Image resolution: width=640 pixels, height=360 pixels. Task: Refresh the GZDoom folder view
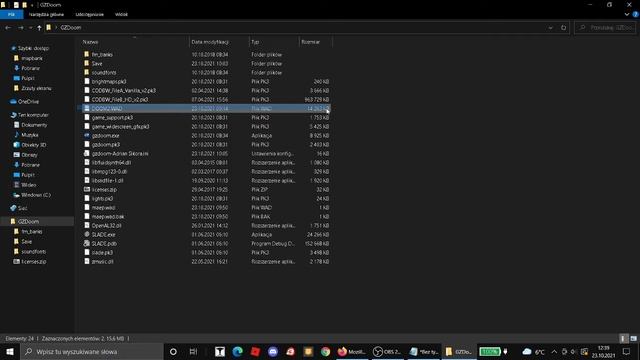tap(563, 28)
